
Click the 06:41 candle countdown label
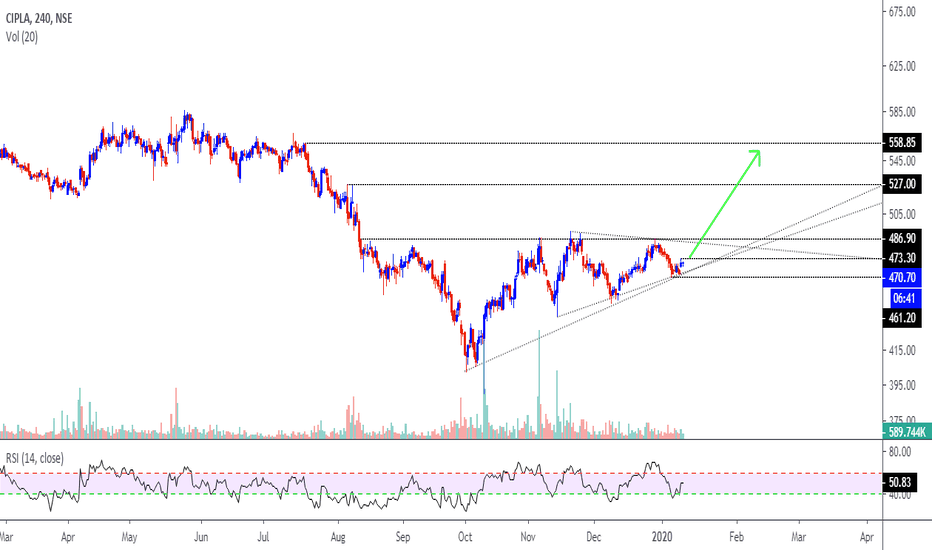pyautogui.click(x=903, y=298)
